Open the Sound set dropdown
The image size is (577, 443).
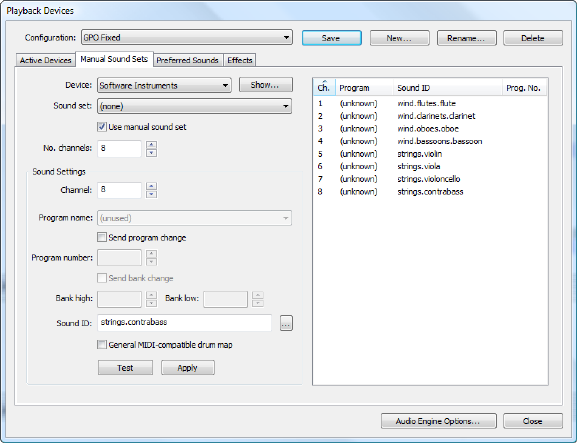point(194,106)
